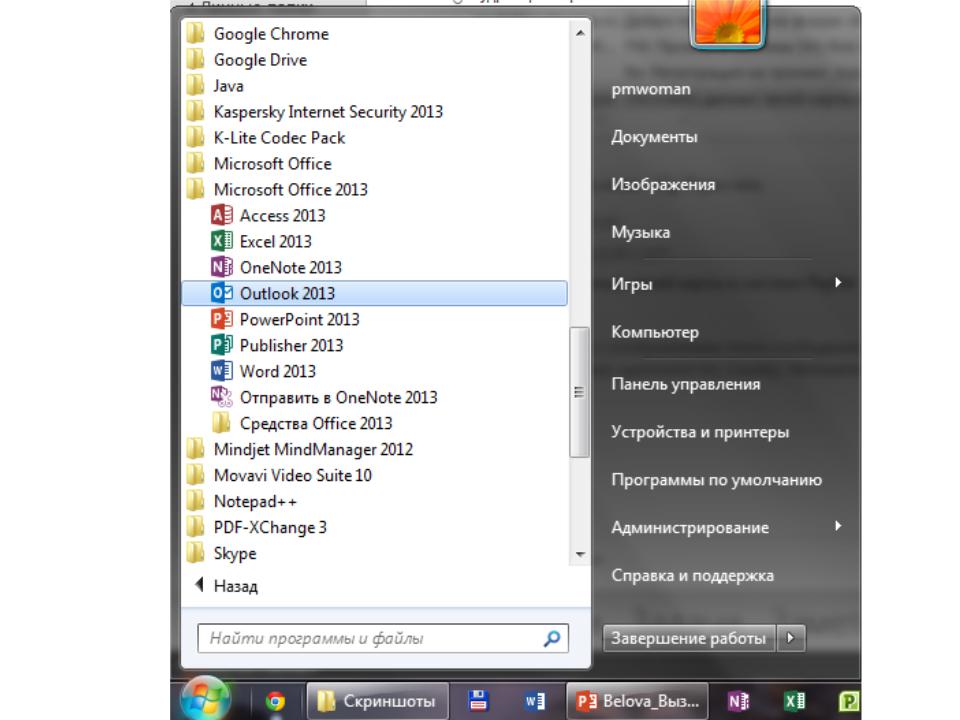Image resolution: width=960 pixels, height=720 pixels.
Task: Switch to Belova_Выз... PowerPoint taskbar button
Action: click(x=637, y=701)
